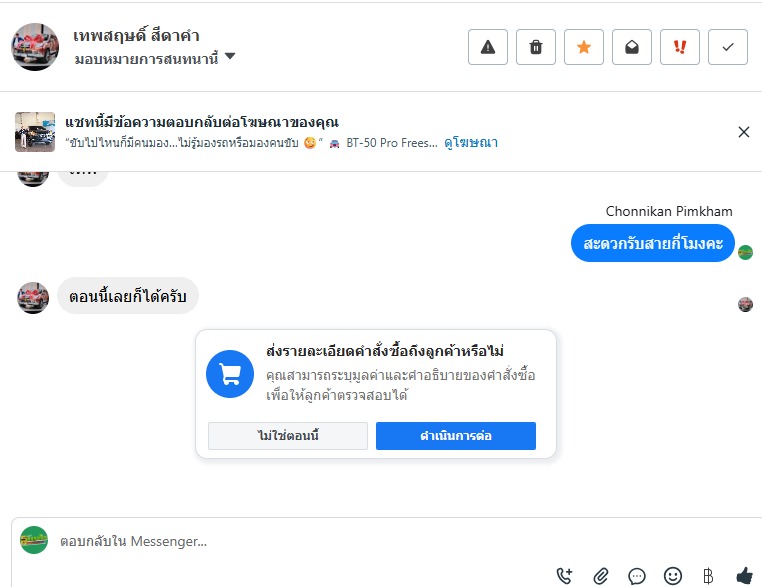Screen dimensions: 762x587
Task: Open the emoji picker smiley icon
Action: tap(673, 575)
